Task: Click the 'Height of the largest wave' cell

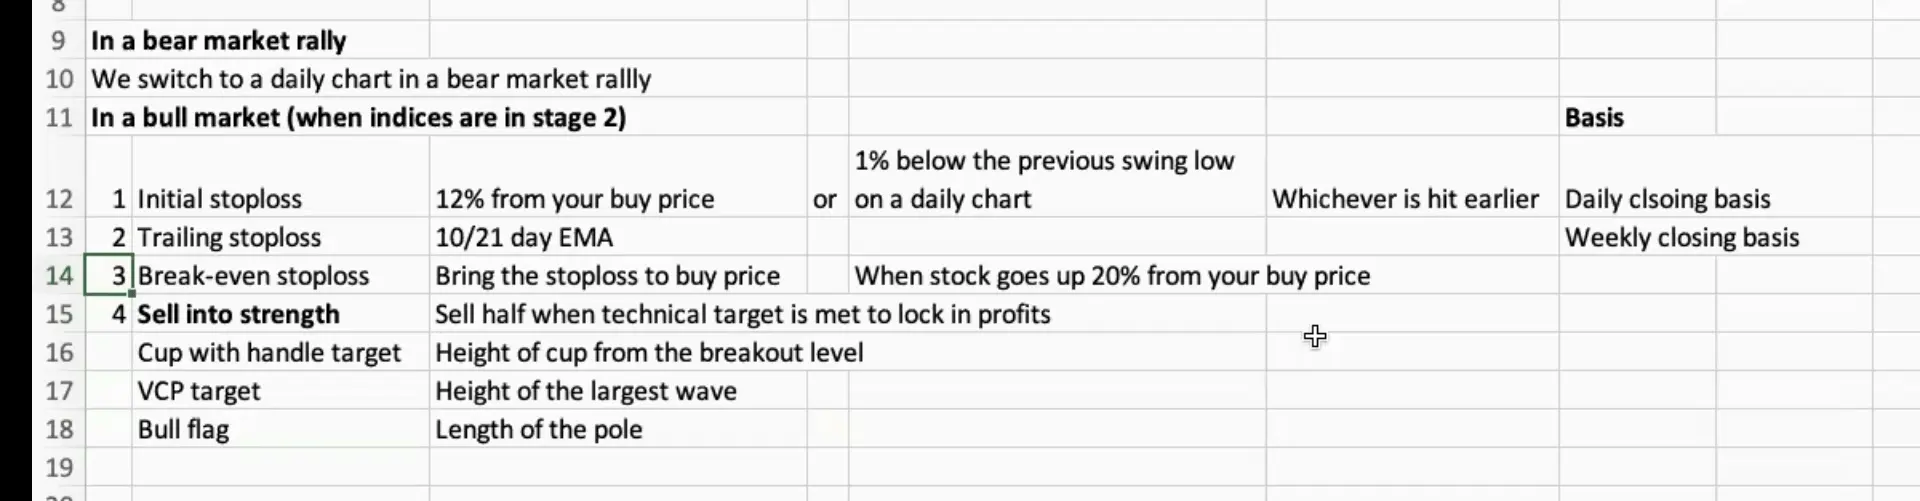Action: [617, 391]
